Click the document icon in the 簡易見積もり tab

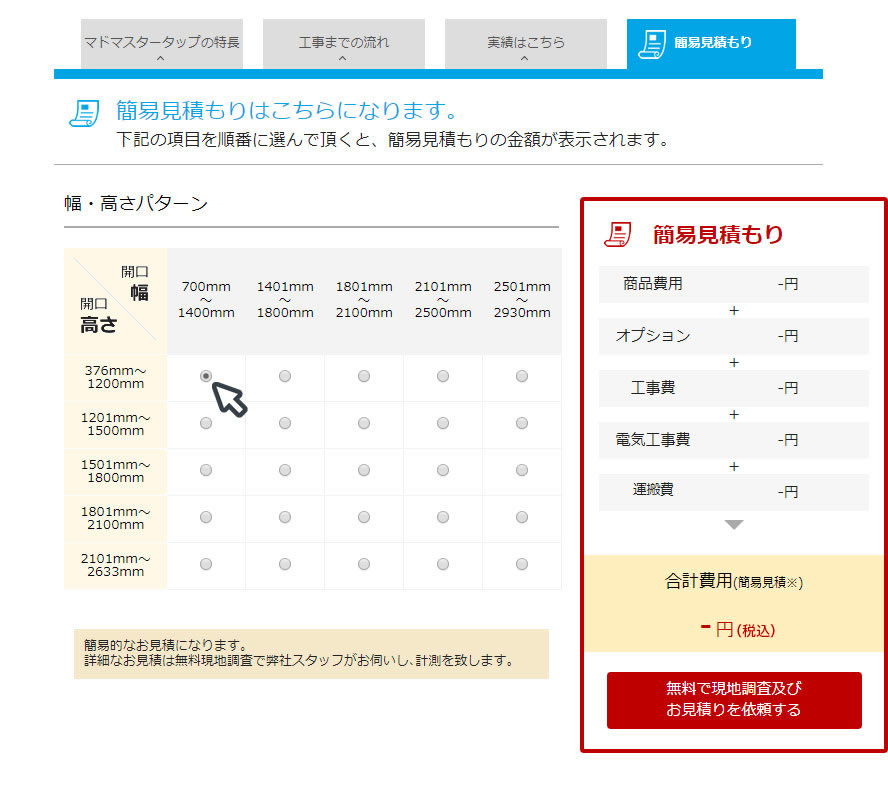point(653,43)
